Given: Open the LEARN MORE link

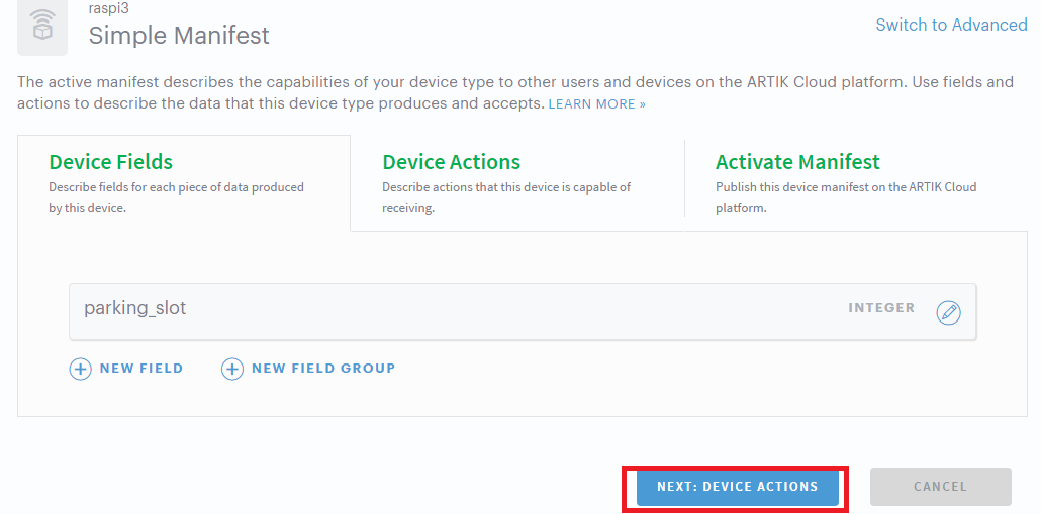Looking at the screenshot, I should 596,104.
